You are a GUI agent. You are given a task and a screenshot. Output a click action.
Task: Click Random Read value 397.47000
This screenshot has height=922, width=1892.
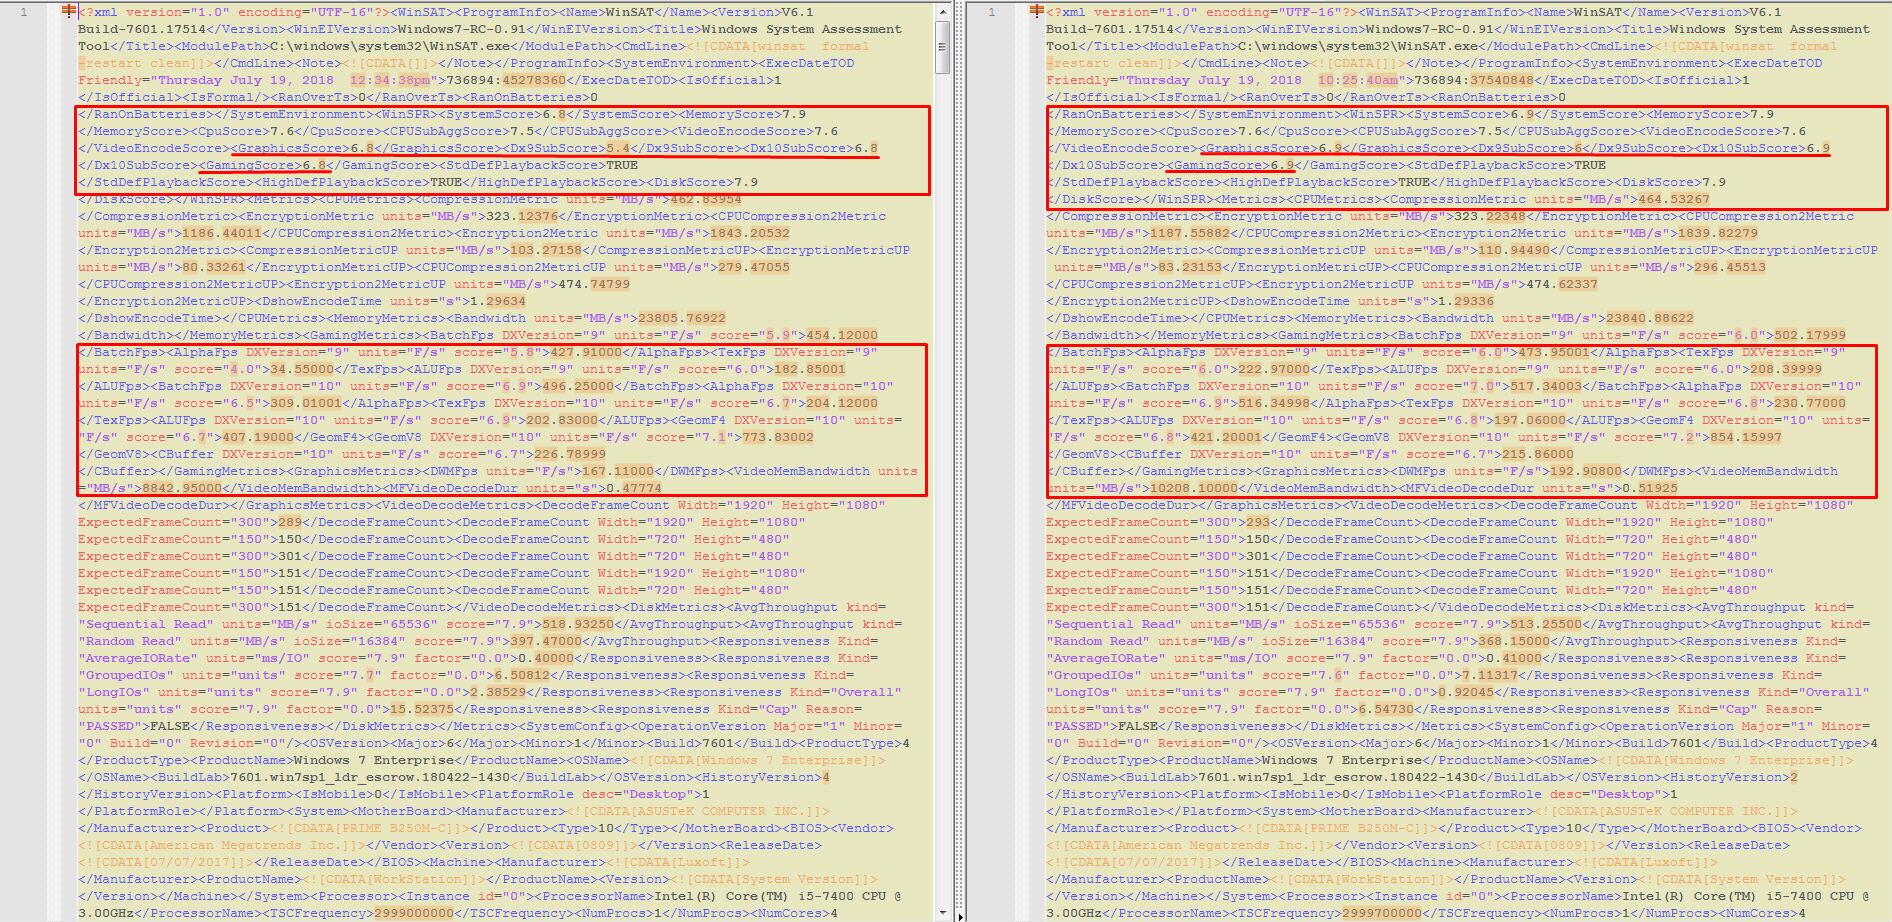[x=546, y=641]
